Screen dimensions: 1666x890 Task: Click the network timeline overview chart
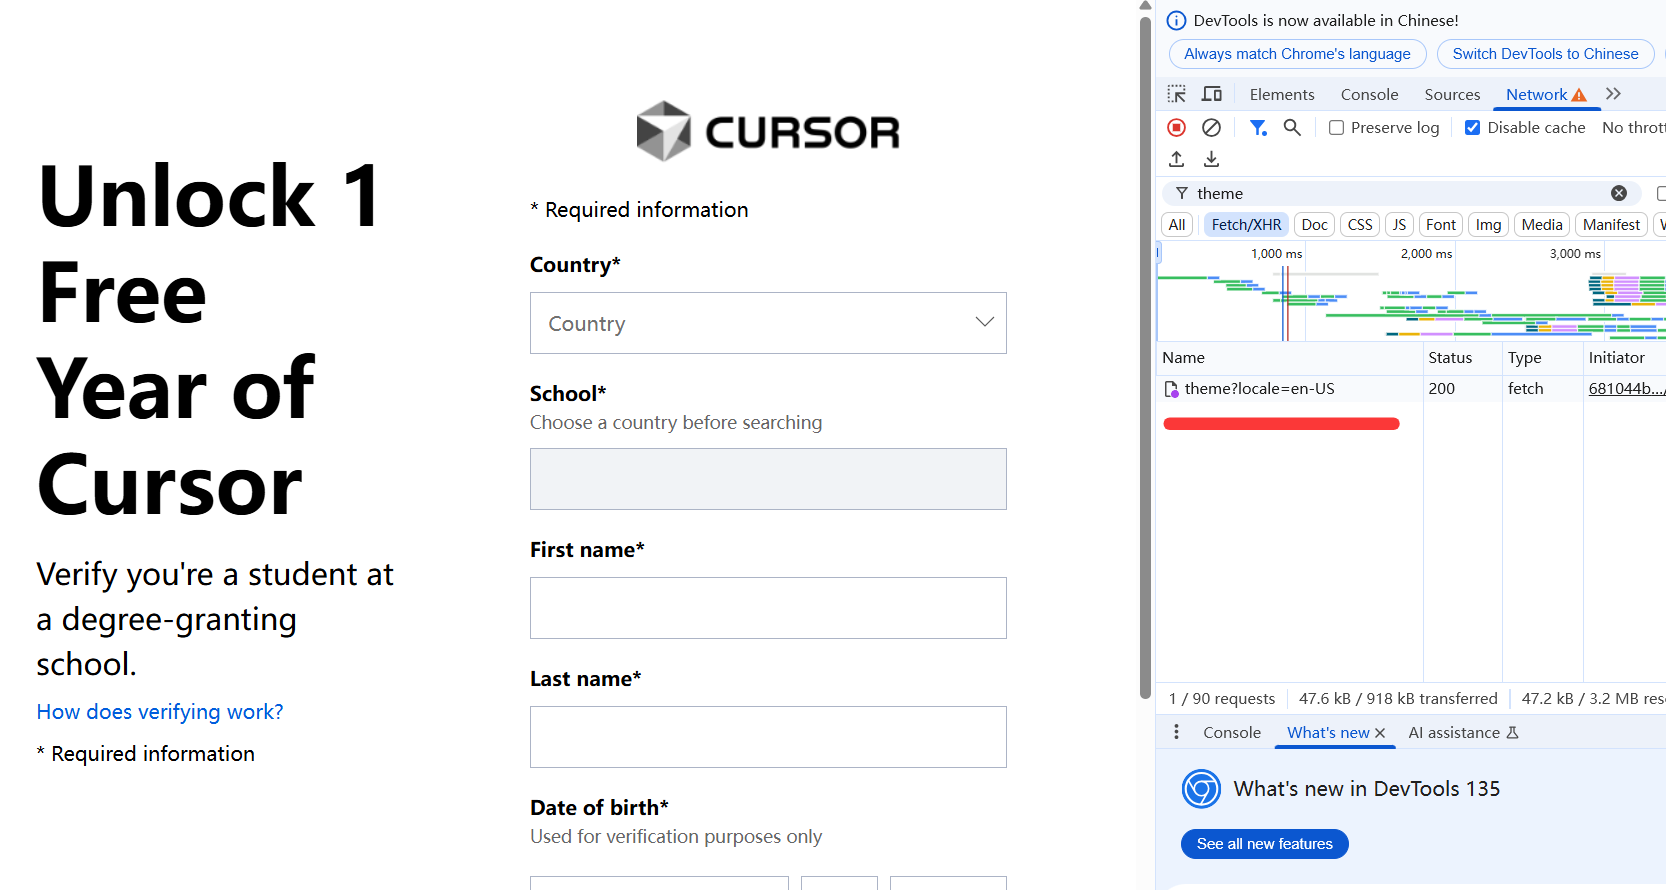[1411, 292]
